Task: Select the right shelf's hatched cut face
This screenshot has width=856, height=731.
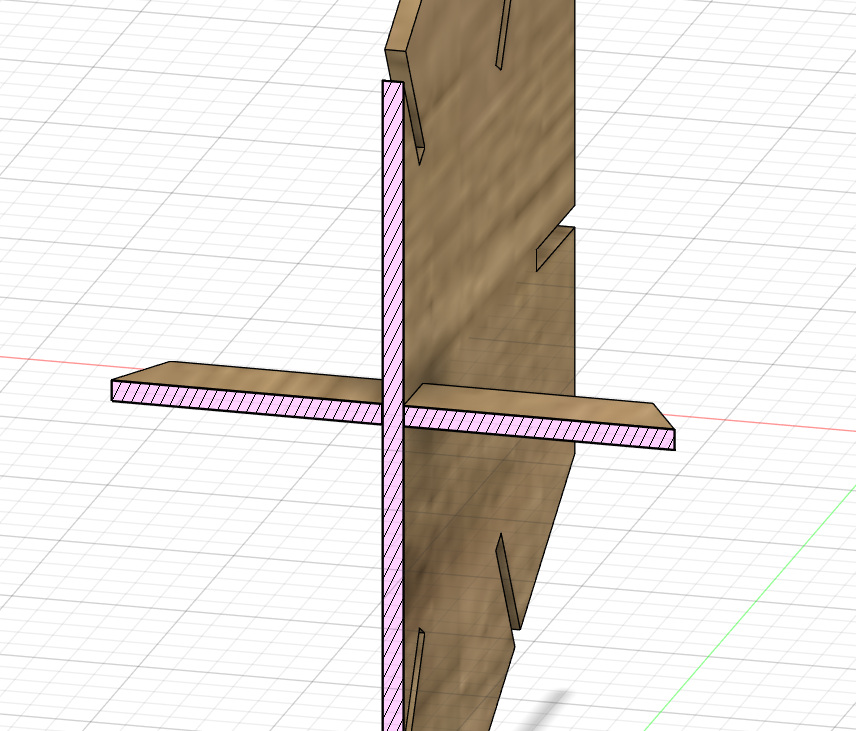Action: tap(539, 429)
